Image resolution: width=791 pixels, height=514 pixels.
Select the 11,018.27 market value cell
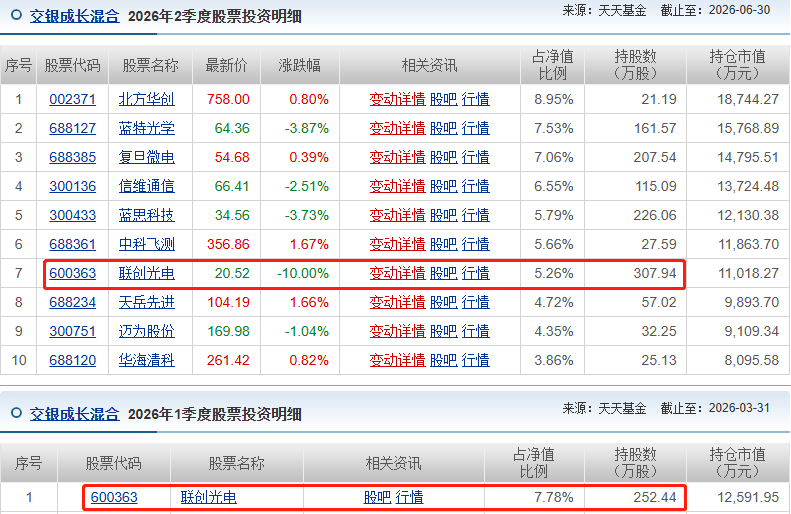coord(748,273)
